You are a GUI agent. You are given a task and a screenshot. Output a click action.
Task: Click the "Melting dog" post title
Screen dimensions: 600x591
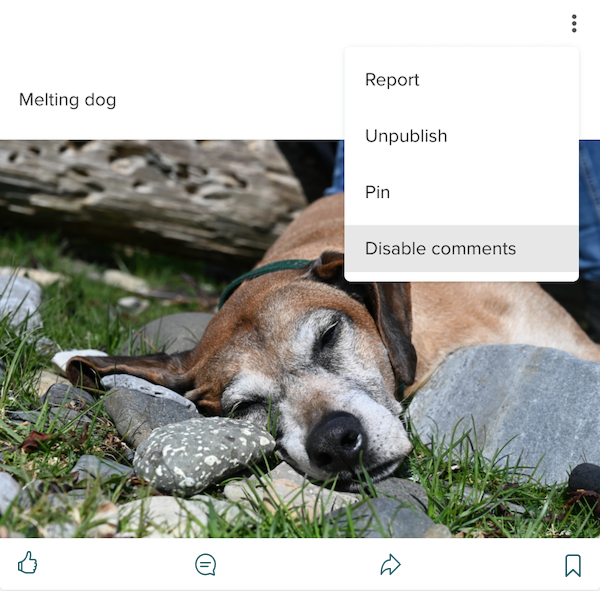coord(68,100)
